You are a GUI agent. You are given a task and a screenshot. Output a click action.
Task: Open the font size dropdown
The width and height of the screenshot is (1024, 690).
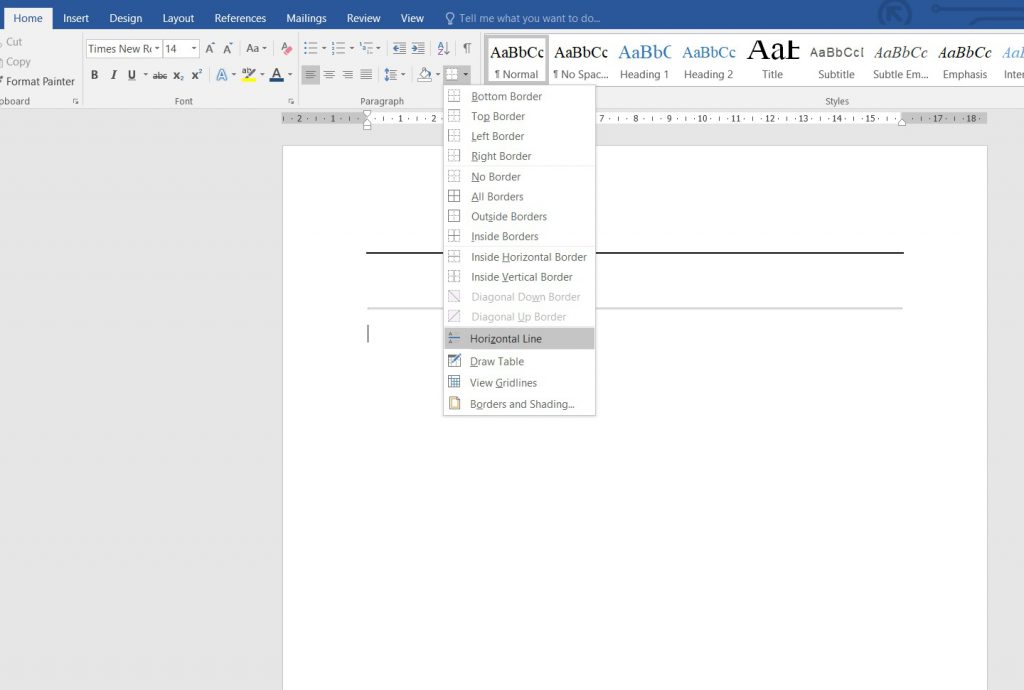pyautogui.click(x=194, y=48)
